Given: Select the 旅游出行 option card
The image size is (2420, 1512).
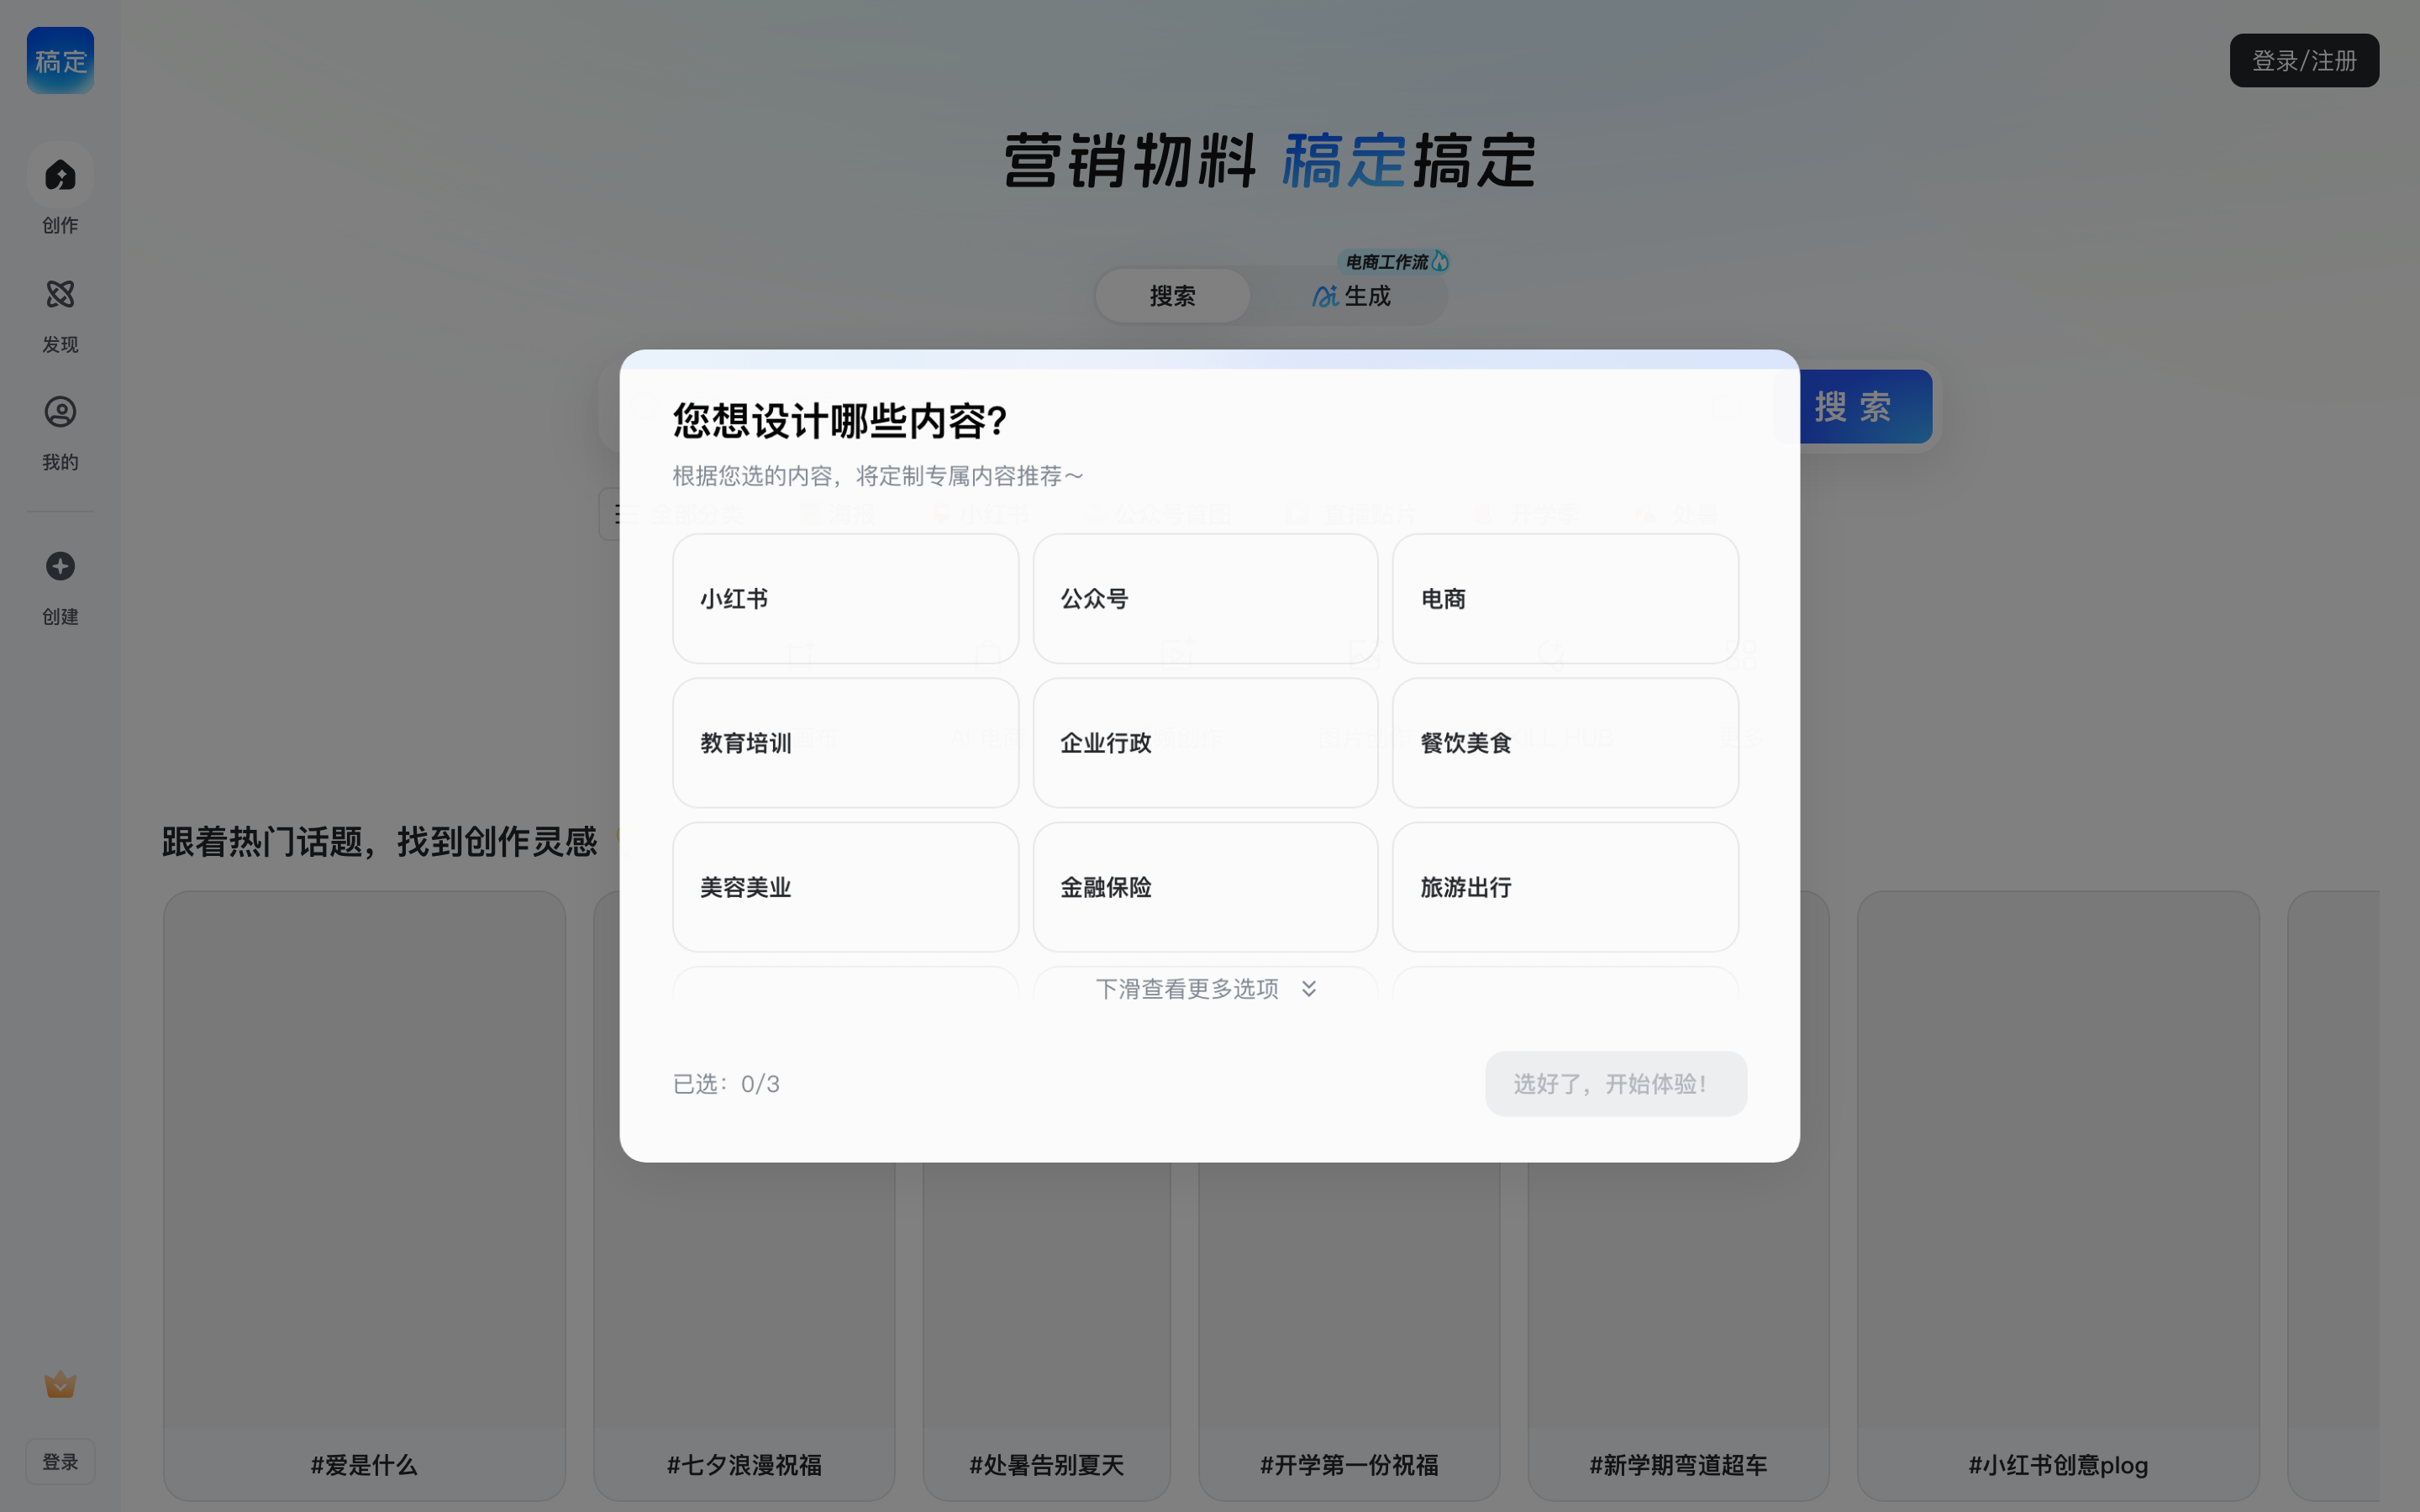Looking at the screenshot, I should coord(1565,887).
